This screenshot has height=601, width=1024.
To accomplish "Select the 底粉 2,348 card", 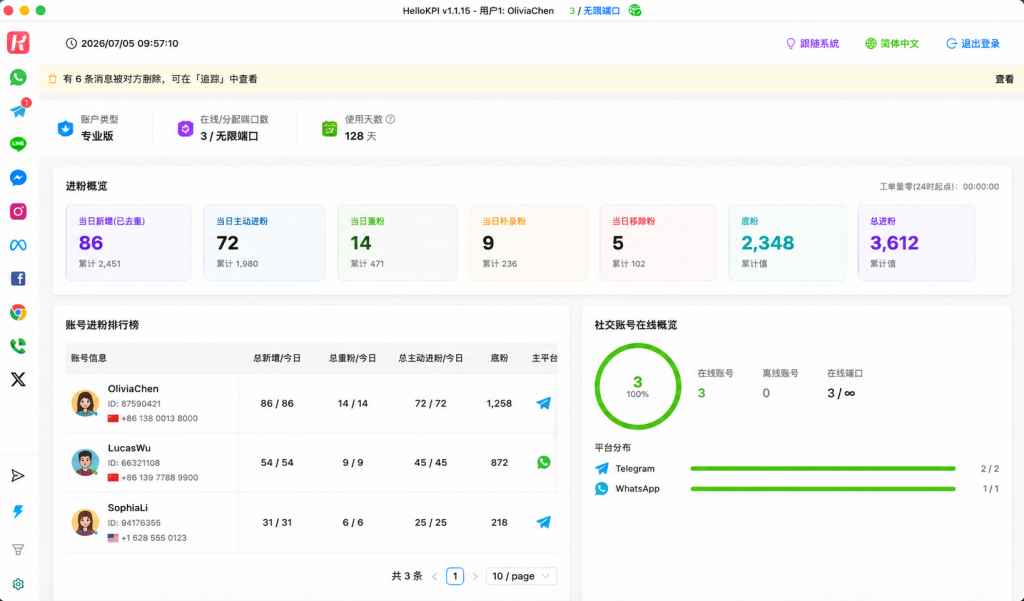I will coord(788,242).
